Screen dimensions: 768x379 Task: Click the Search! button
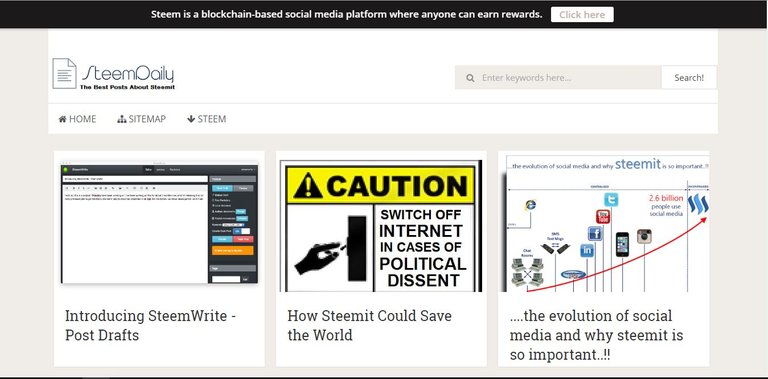point(689,77)
